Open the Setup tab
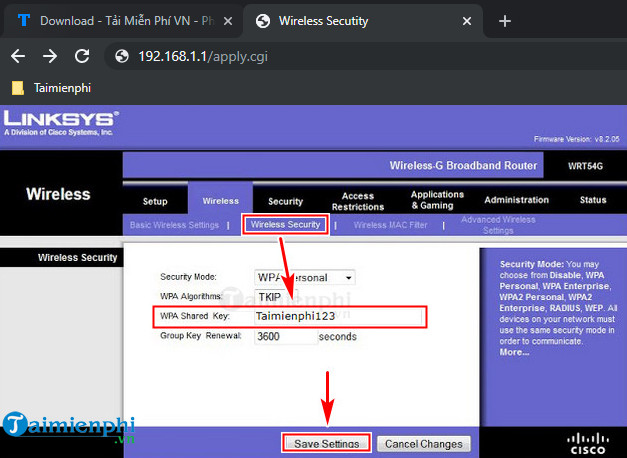Viewport: 627px width, 458px height. [x=155, y=201]
